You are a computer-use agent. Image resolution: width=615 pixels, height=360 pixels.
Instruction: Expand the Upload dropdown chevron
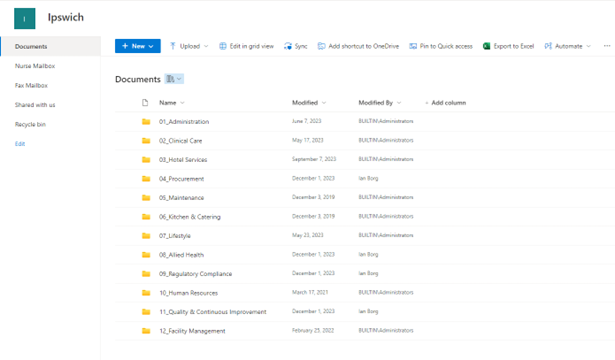pos(206,46)
